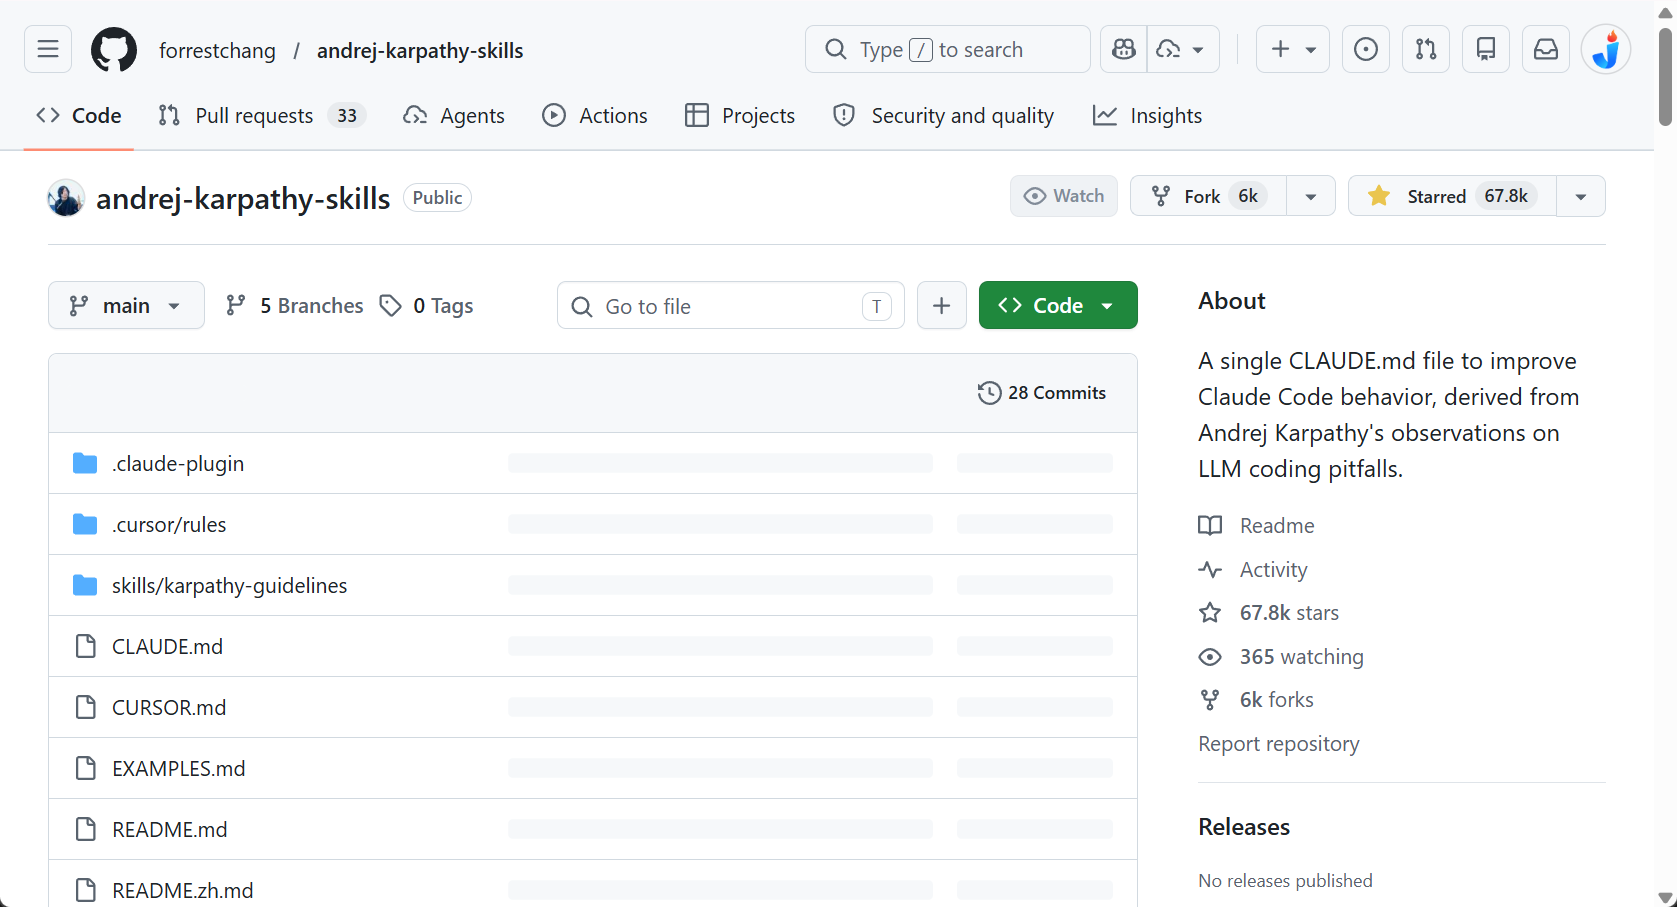The width and height of the screenshot is (1677, 907).
Task: Unstar the repository via the Starred button
Action: coord(1450,196)
